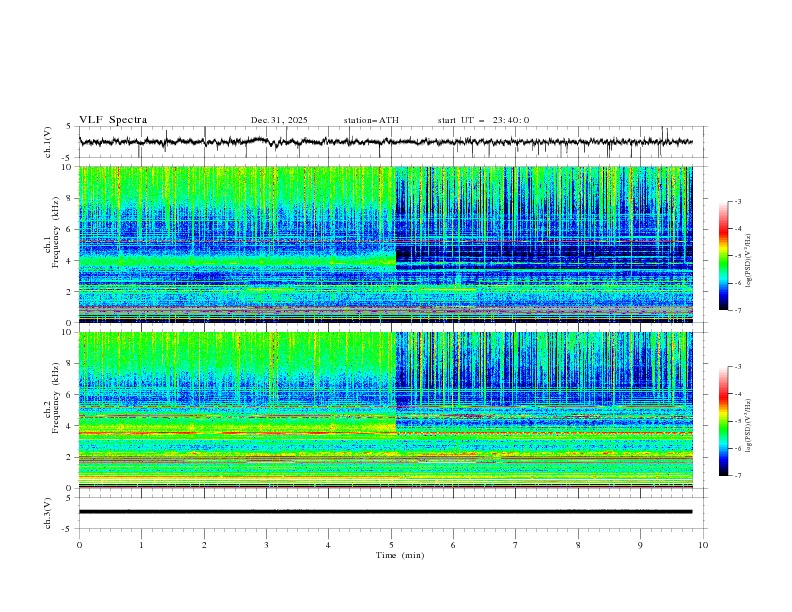Viewport: 792px width, 612px height.
Task: Click time axis tick label "6"
Action: point(453,545)
